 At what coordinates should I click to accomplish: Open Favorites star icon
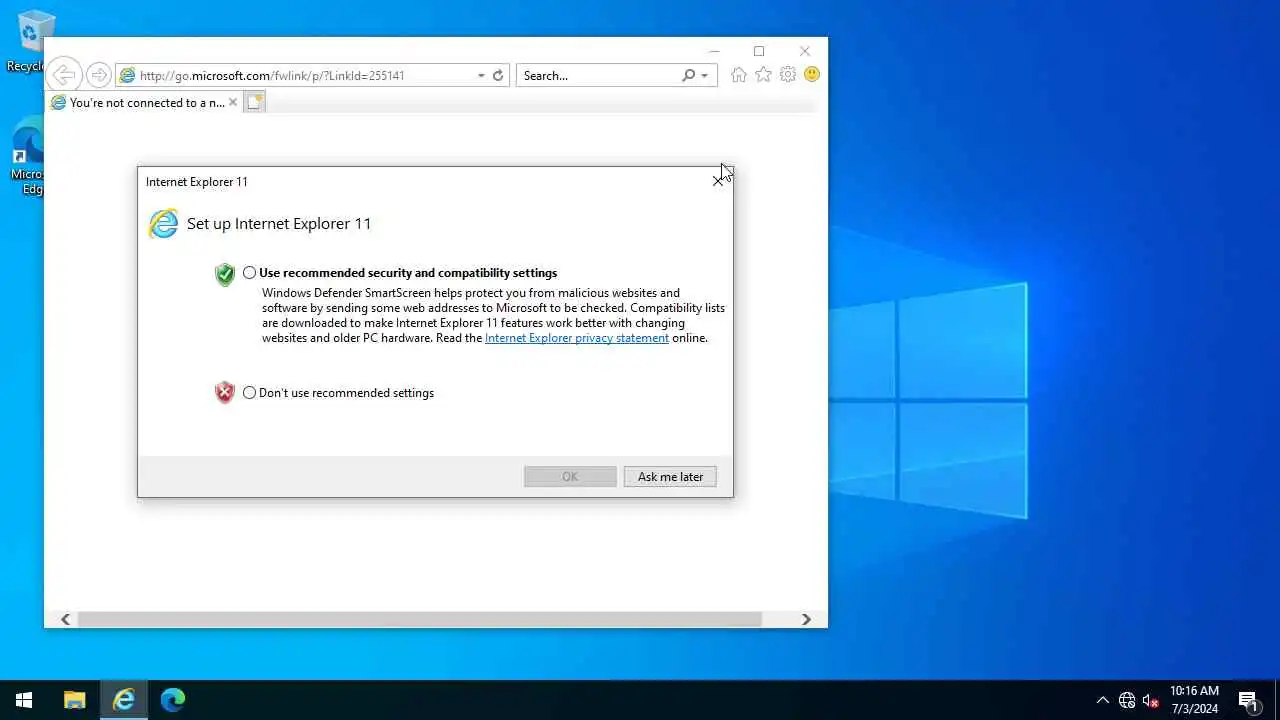pos(763,75)
